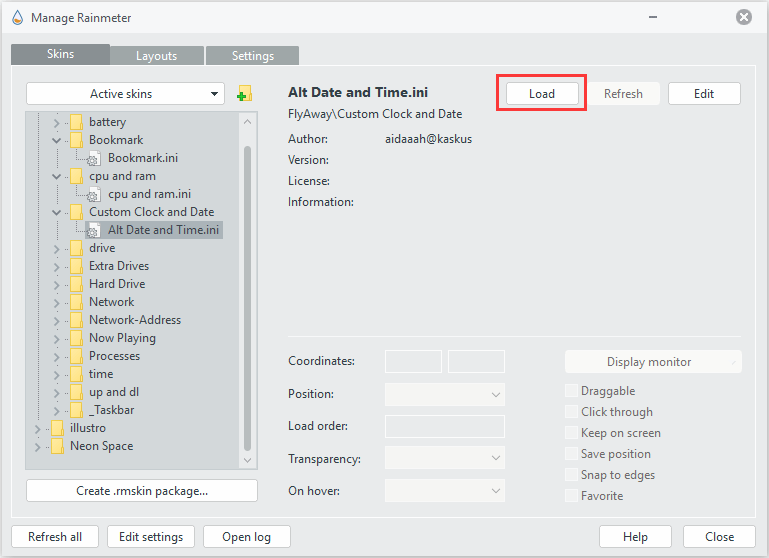Screen dimensions: 769x558
Task: Click the cpu and ram.ini file icon
Action: [93, 194]
